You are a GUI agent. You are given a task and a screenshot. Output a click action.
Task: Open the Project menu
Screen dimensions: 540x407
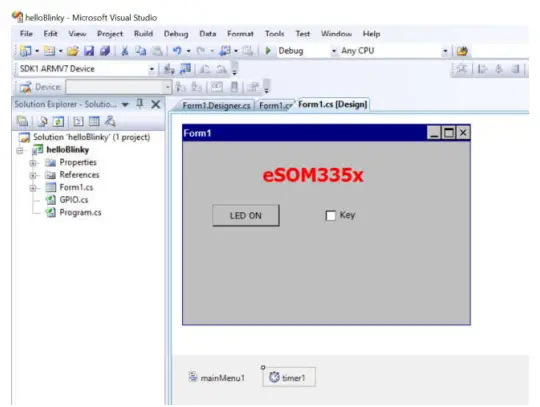(110, 34)
